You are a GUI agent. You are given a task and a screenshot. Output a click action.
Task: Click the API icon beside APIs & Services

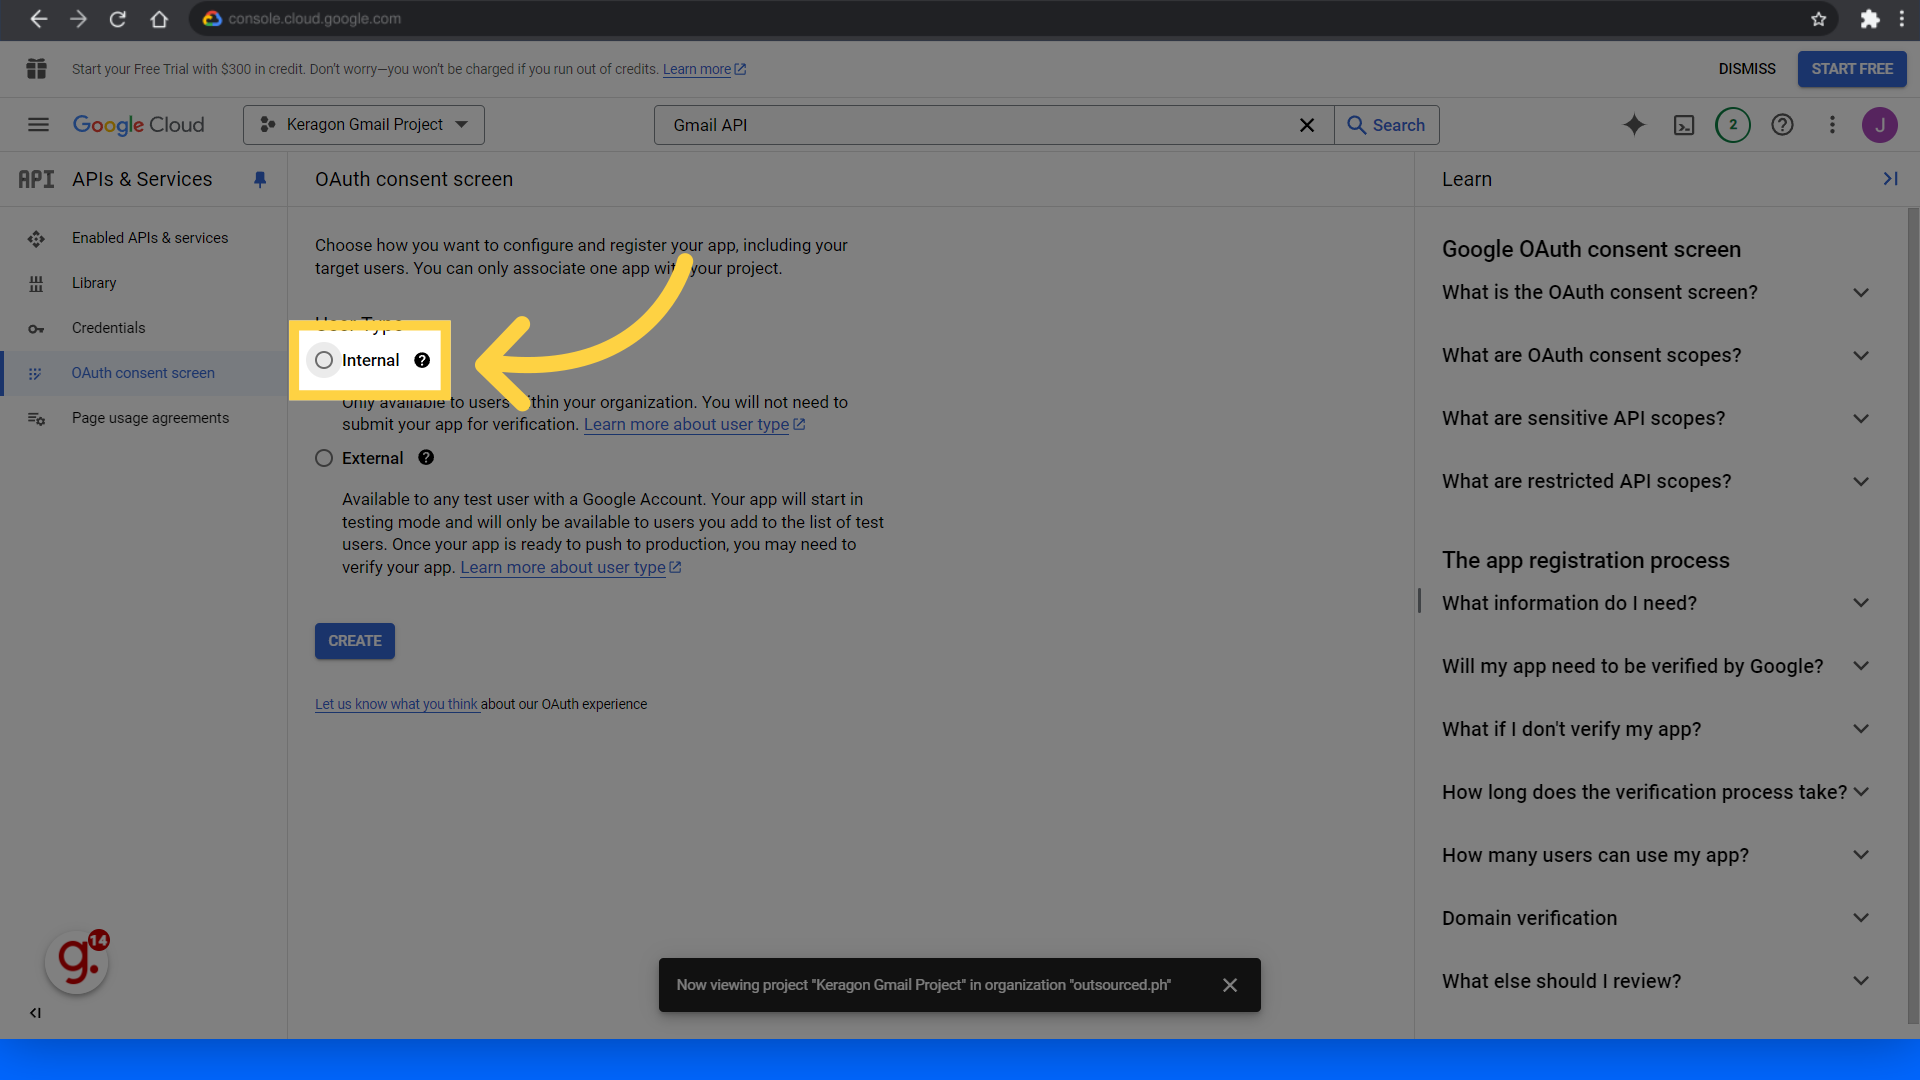pos(36,179)
